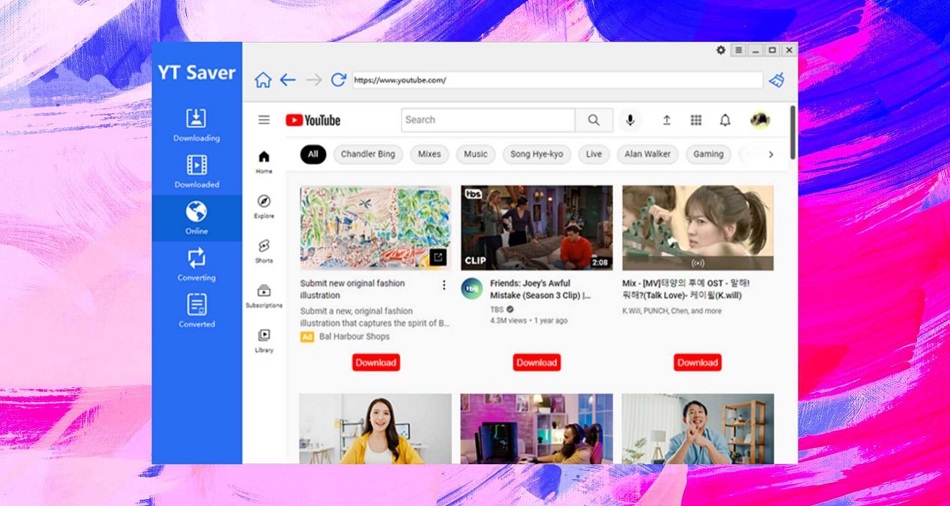Open the Friends clip thumbnail
Image resolution: width=950 pixels, height=506 pixels.
click(537, 228)
